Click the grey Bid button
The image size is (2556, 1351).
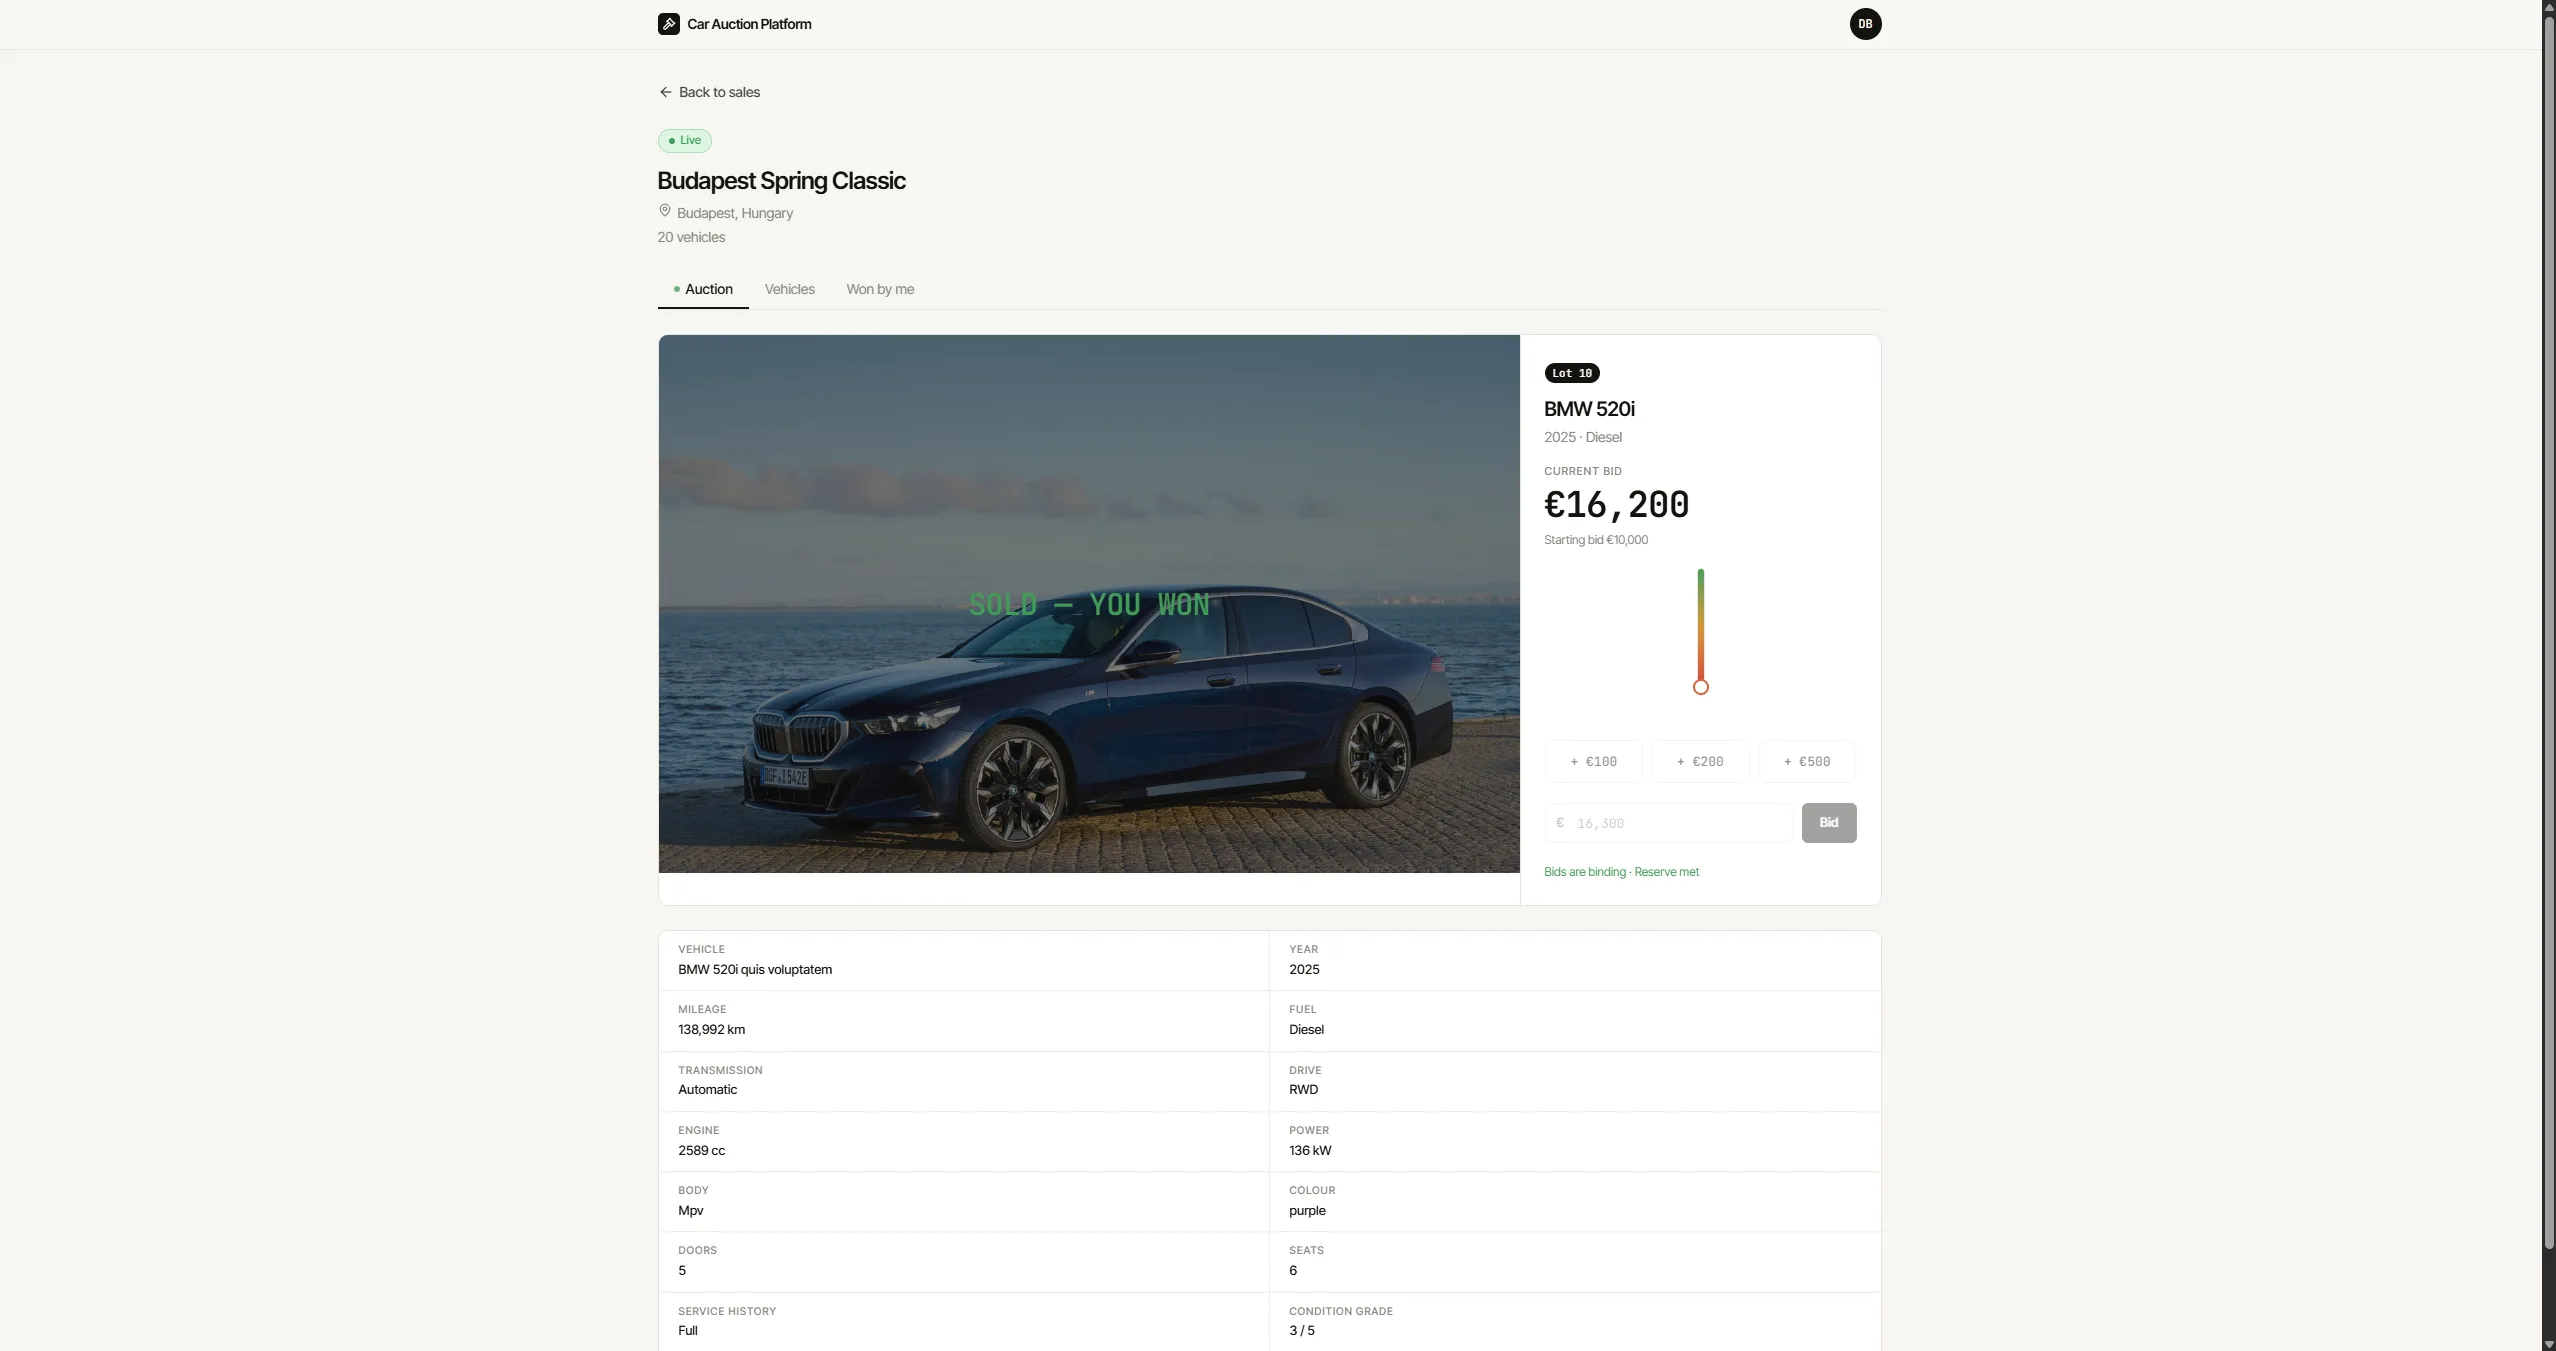click(1829, 823)
